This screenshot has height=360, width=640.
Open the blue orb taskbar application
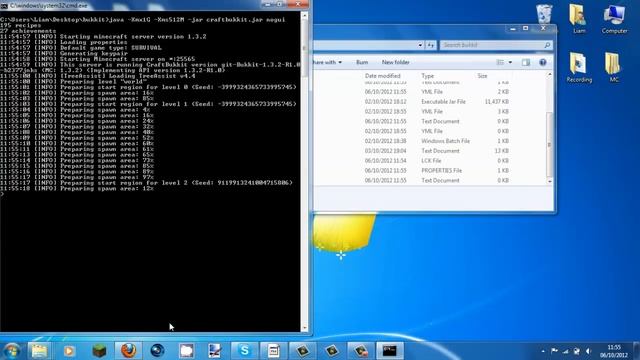(x=157, y=351)
